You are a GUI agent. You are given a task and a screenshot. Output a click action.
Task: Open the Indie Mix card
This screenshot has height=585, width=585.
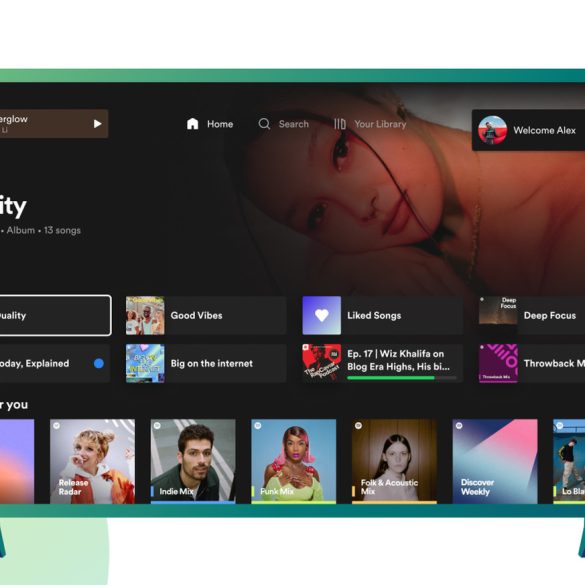(193, 462)
